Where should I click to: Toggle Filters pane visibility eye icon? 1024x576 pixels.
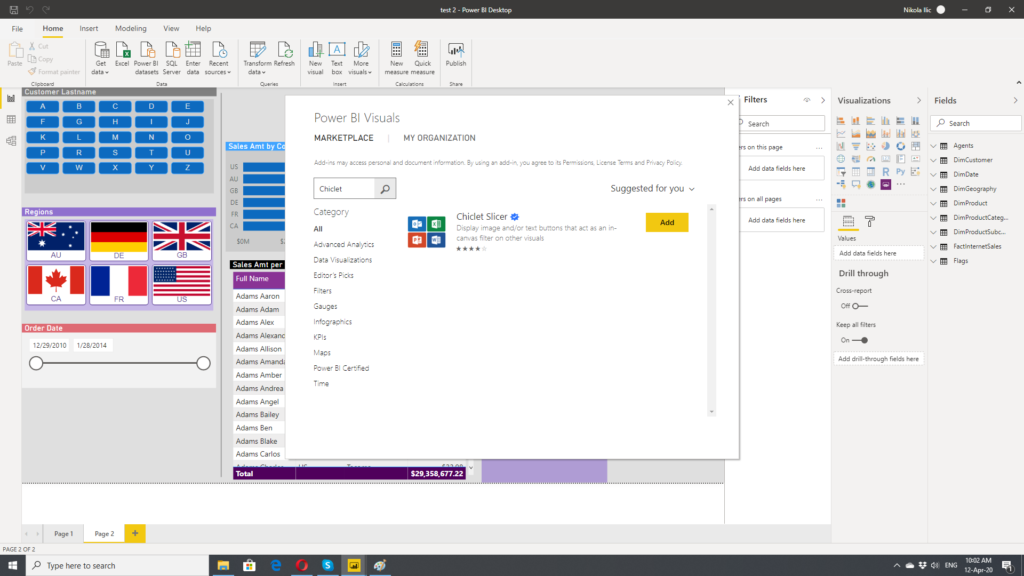[x=807, y=100]
